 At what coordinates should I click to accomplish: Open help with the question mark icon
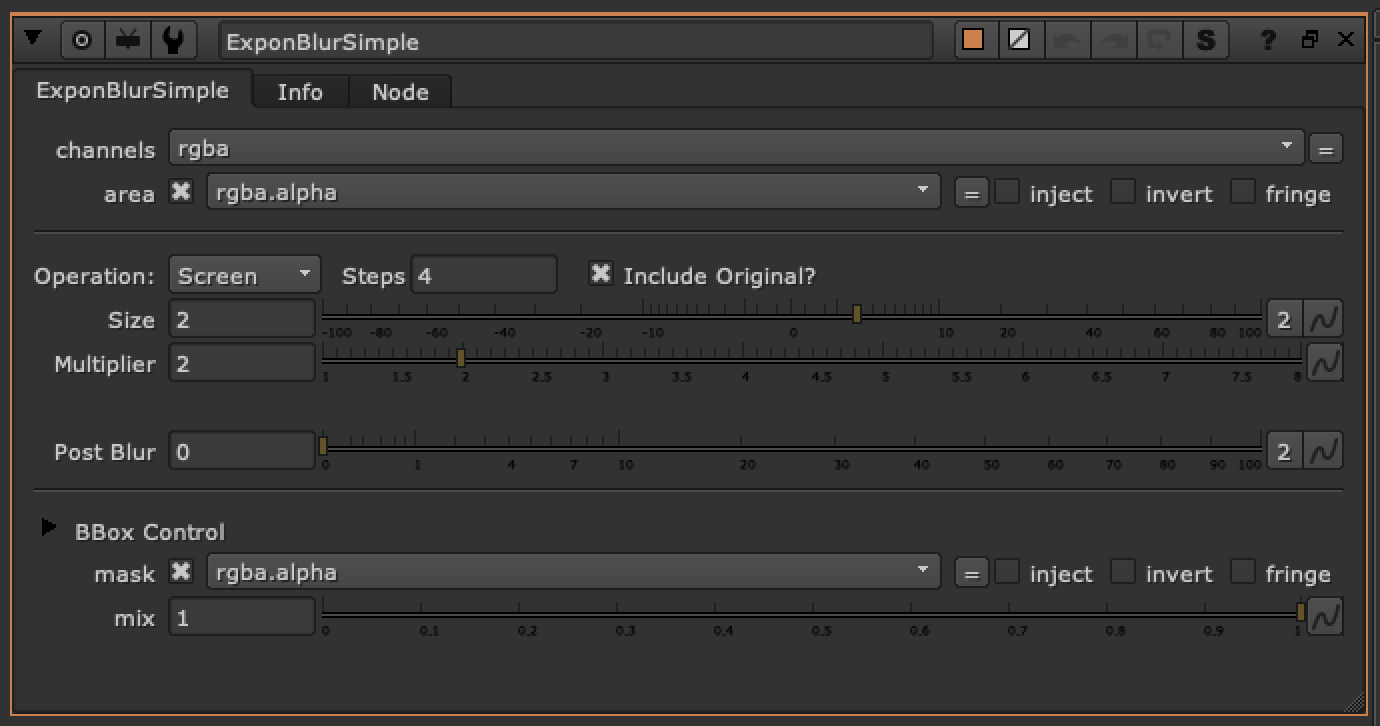pos(1268,41)
